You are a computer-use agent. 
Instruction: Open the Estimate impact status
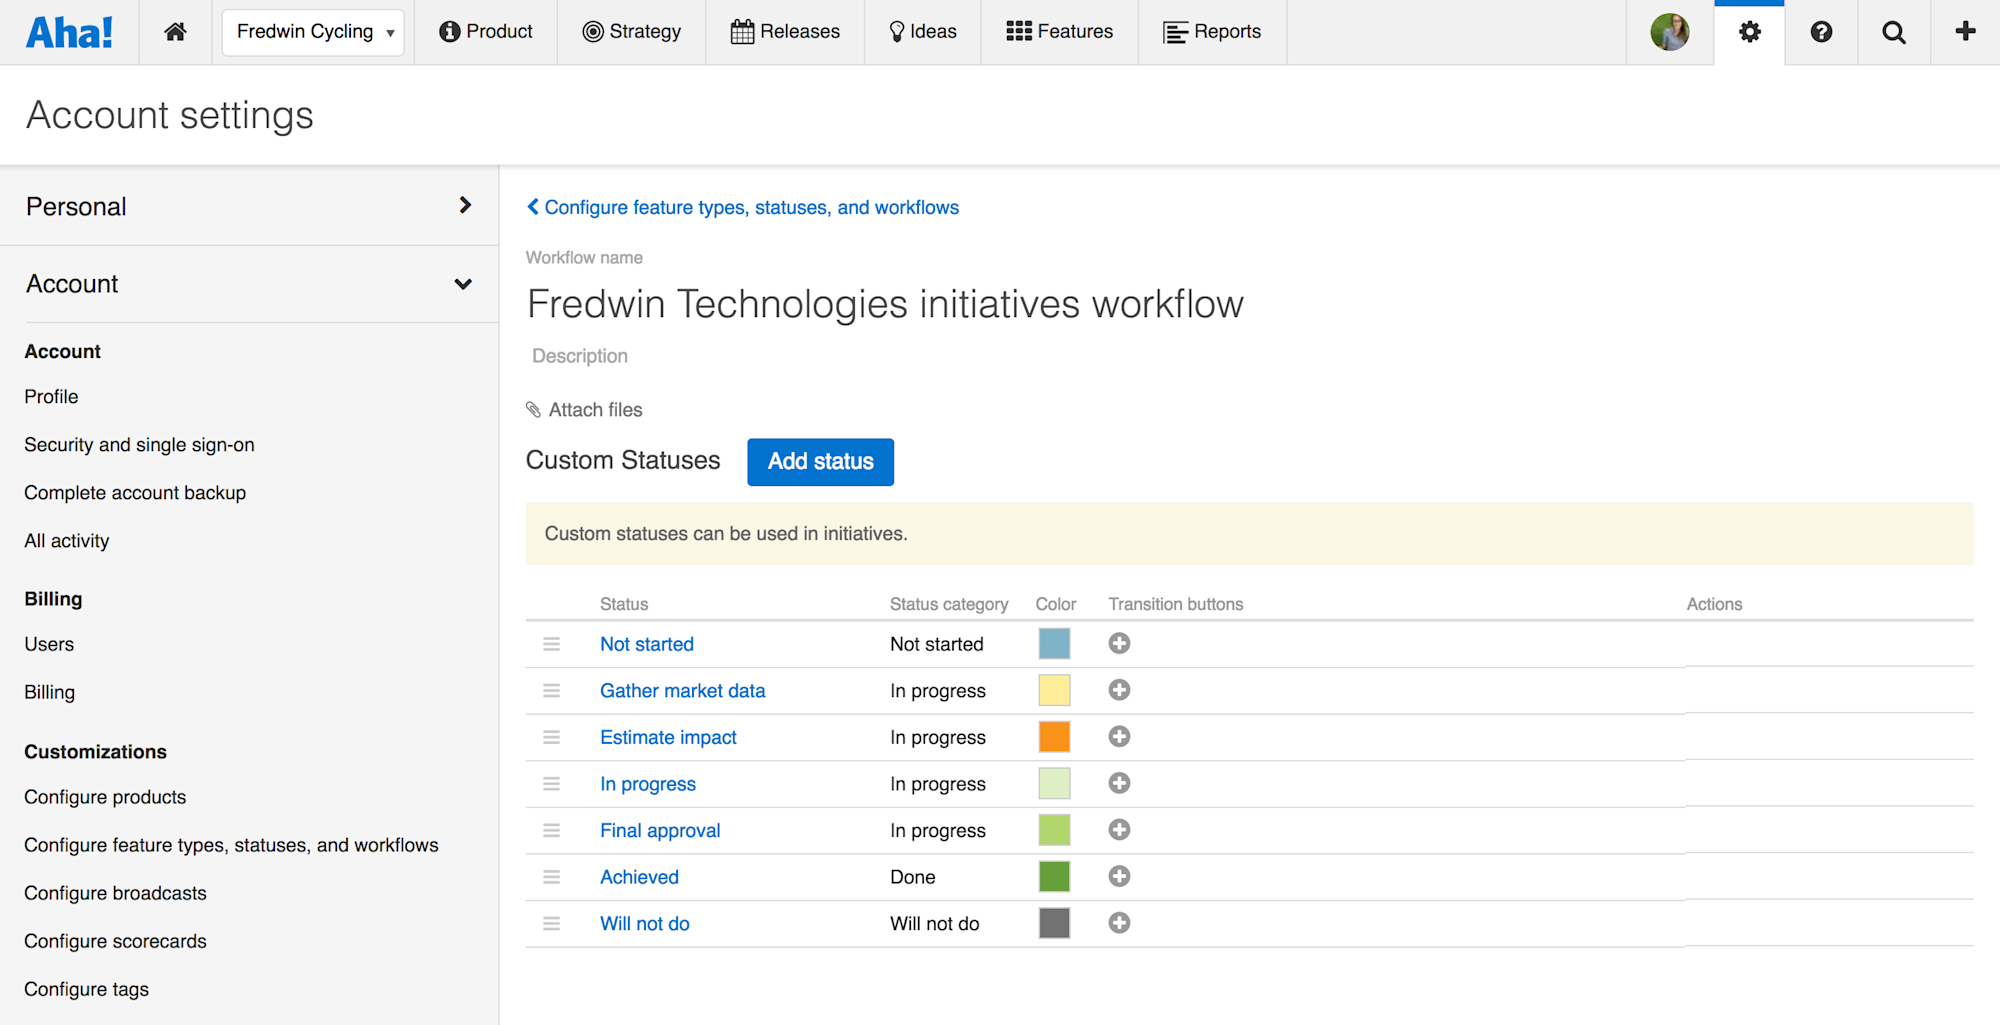(x=668, y=737)
